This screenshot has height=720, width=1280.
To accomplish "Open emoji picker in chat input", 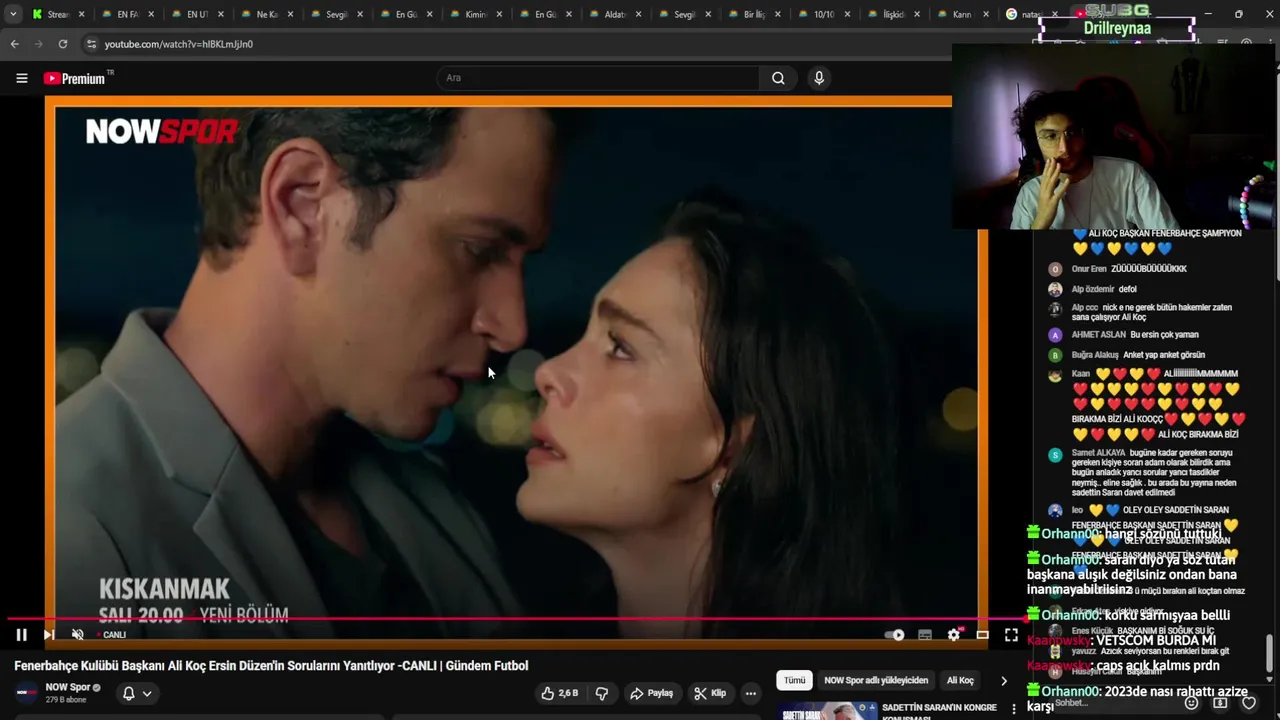I will [1191, 703].
